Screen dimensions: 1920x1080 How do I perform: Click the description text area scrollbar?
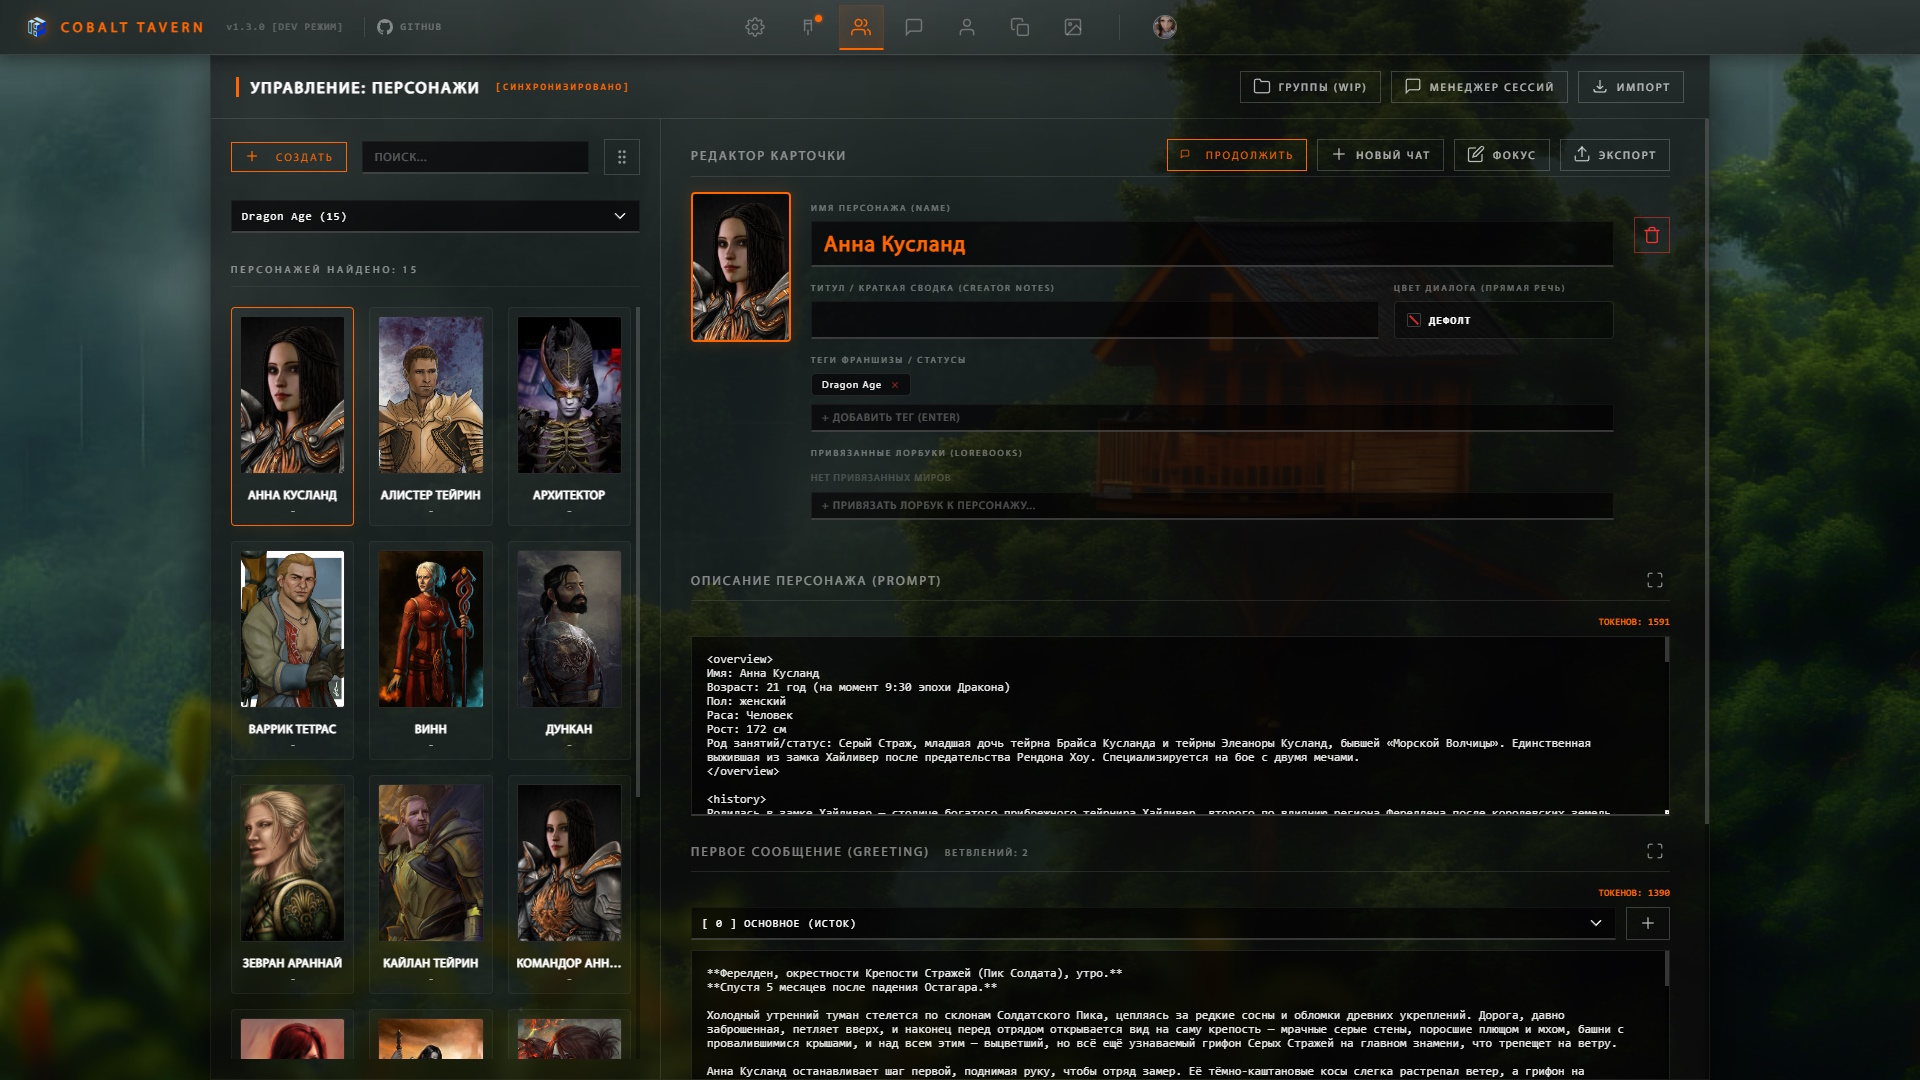(x=1667, y=650)
